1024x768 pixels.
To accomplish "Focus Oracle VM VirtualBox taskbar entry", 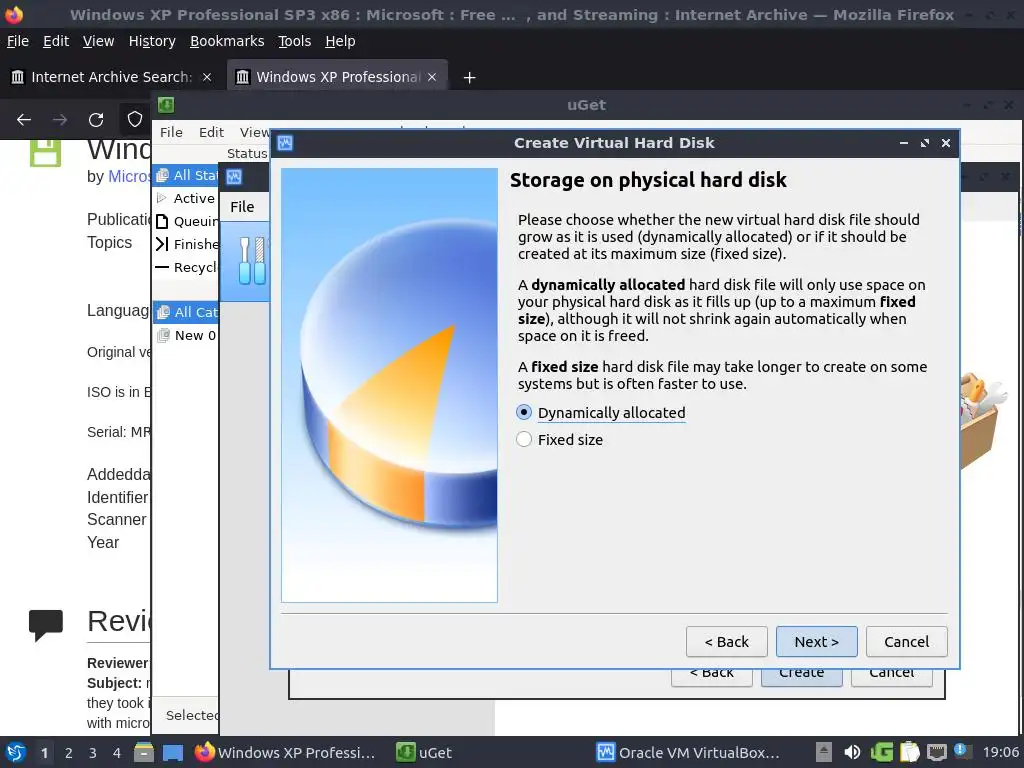I will tap(689, 753).
